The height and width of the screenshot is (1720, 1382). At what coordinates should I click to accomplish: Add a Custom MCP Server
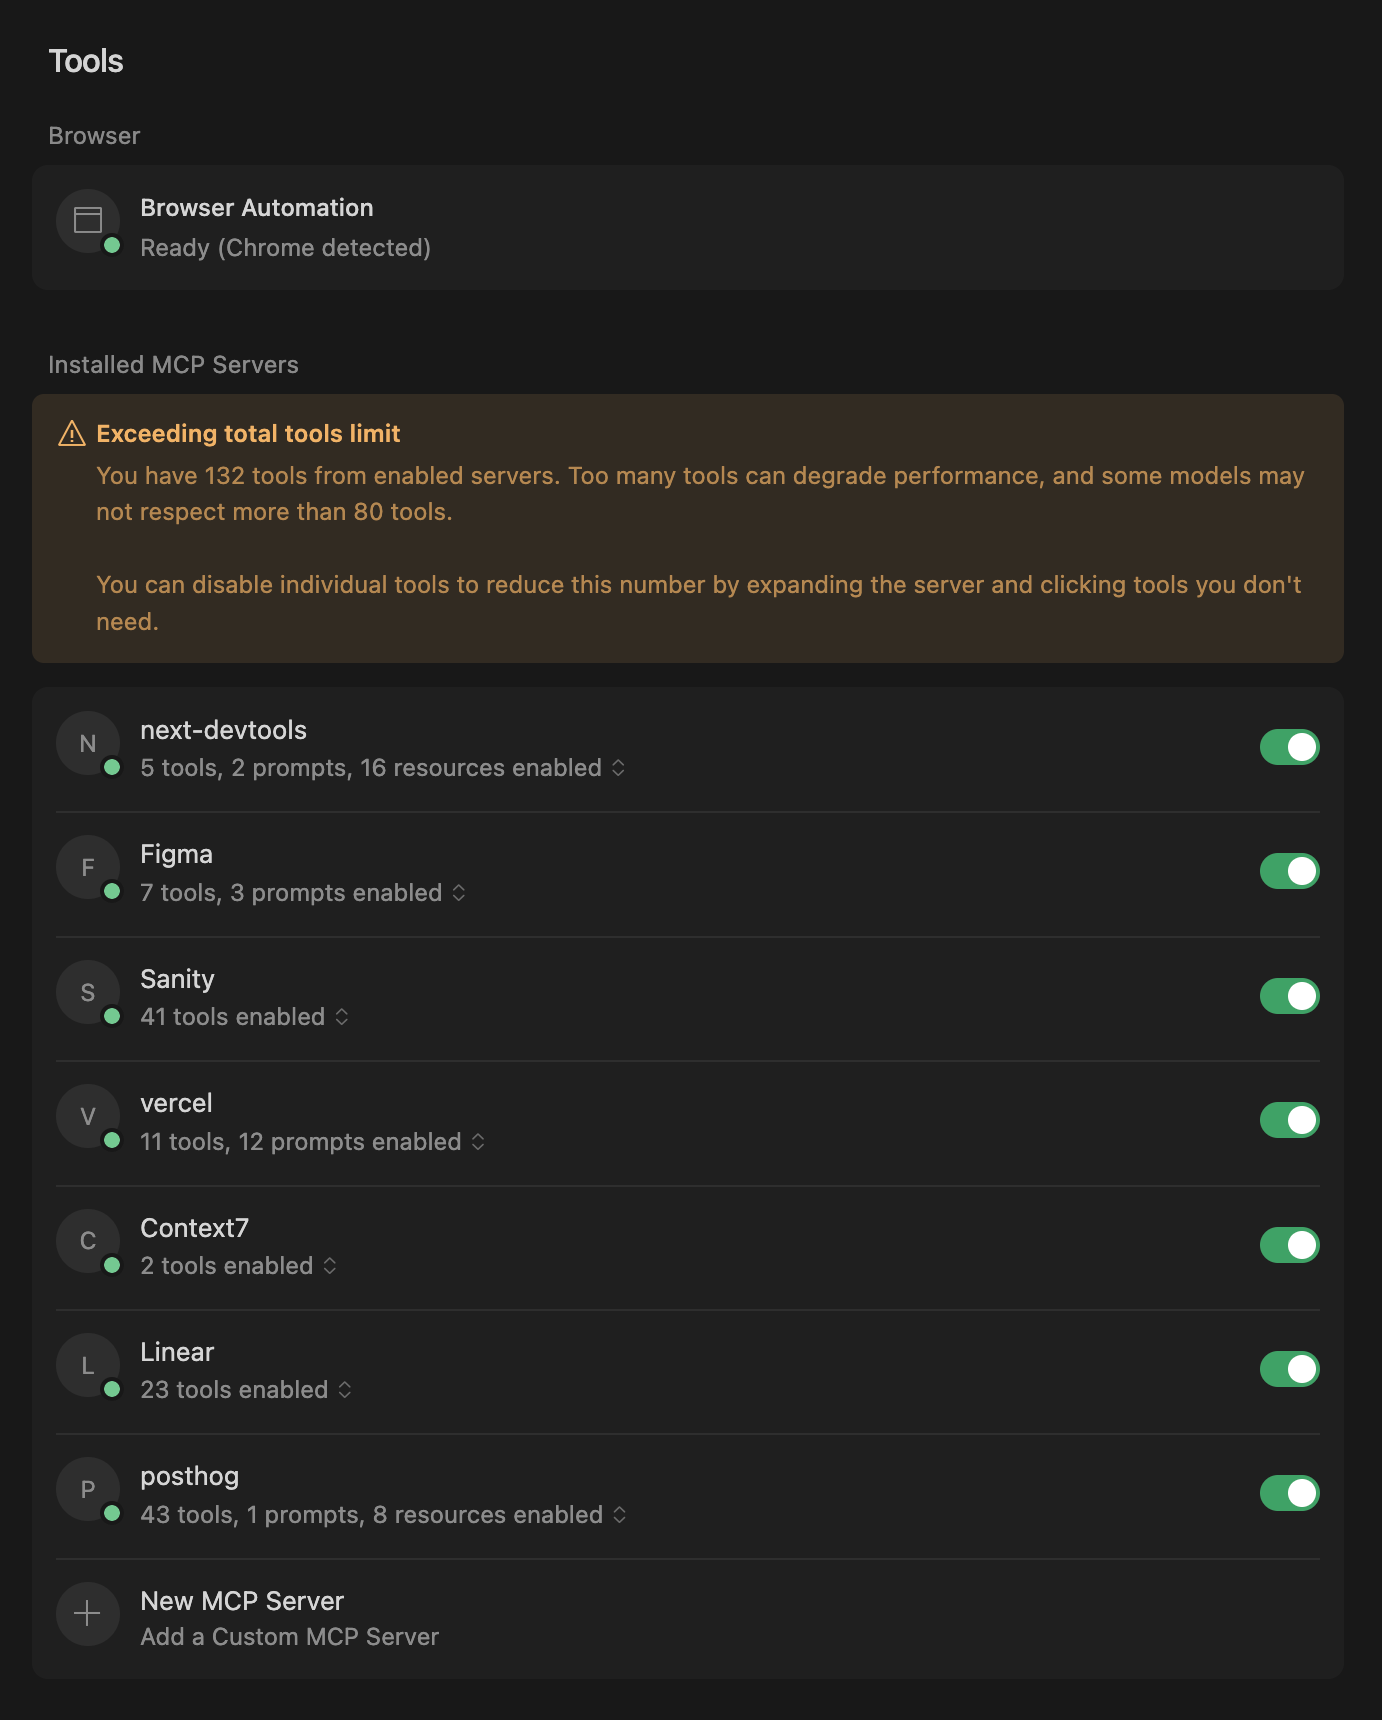click(289, 1637)
